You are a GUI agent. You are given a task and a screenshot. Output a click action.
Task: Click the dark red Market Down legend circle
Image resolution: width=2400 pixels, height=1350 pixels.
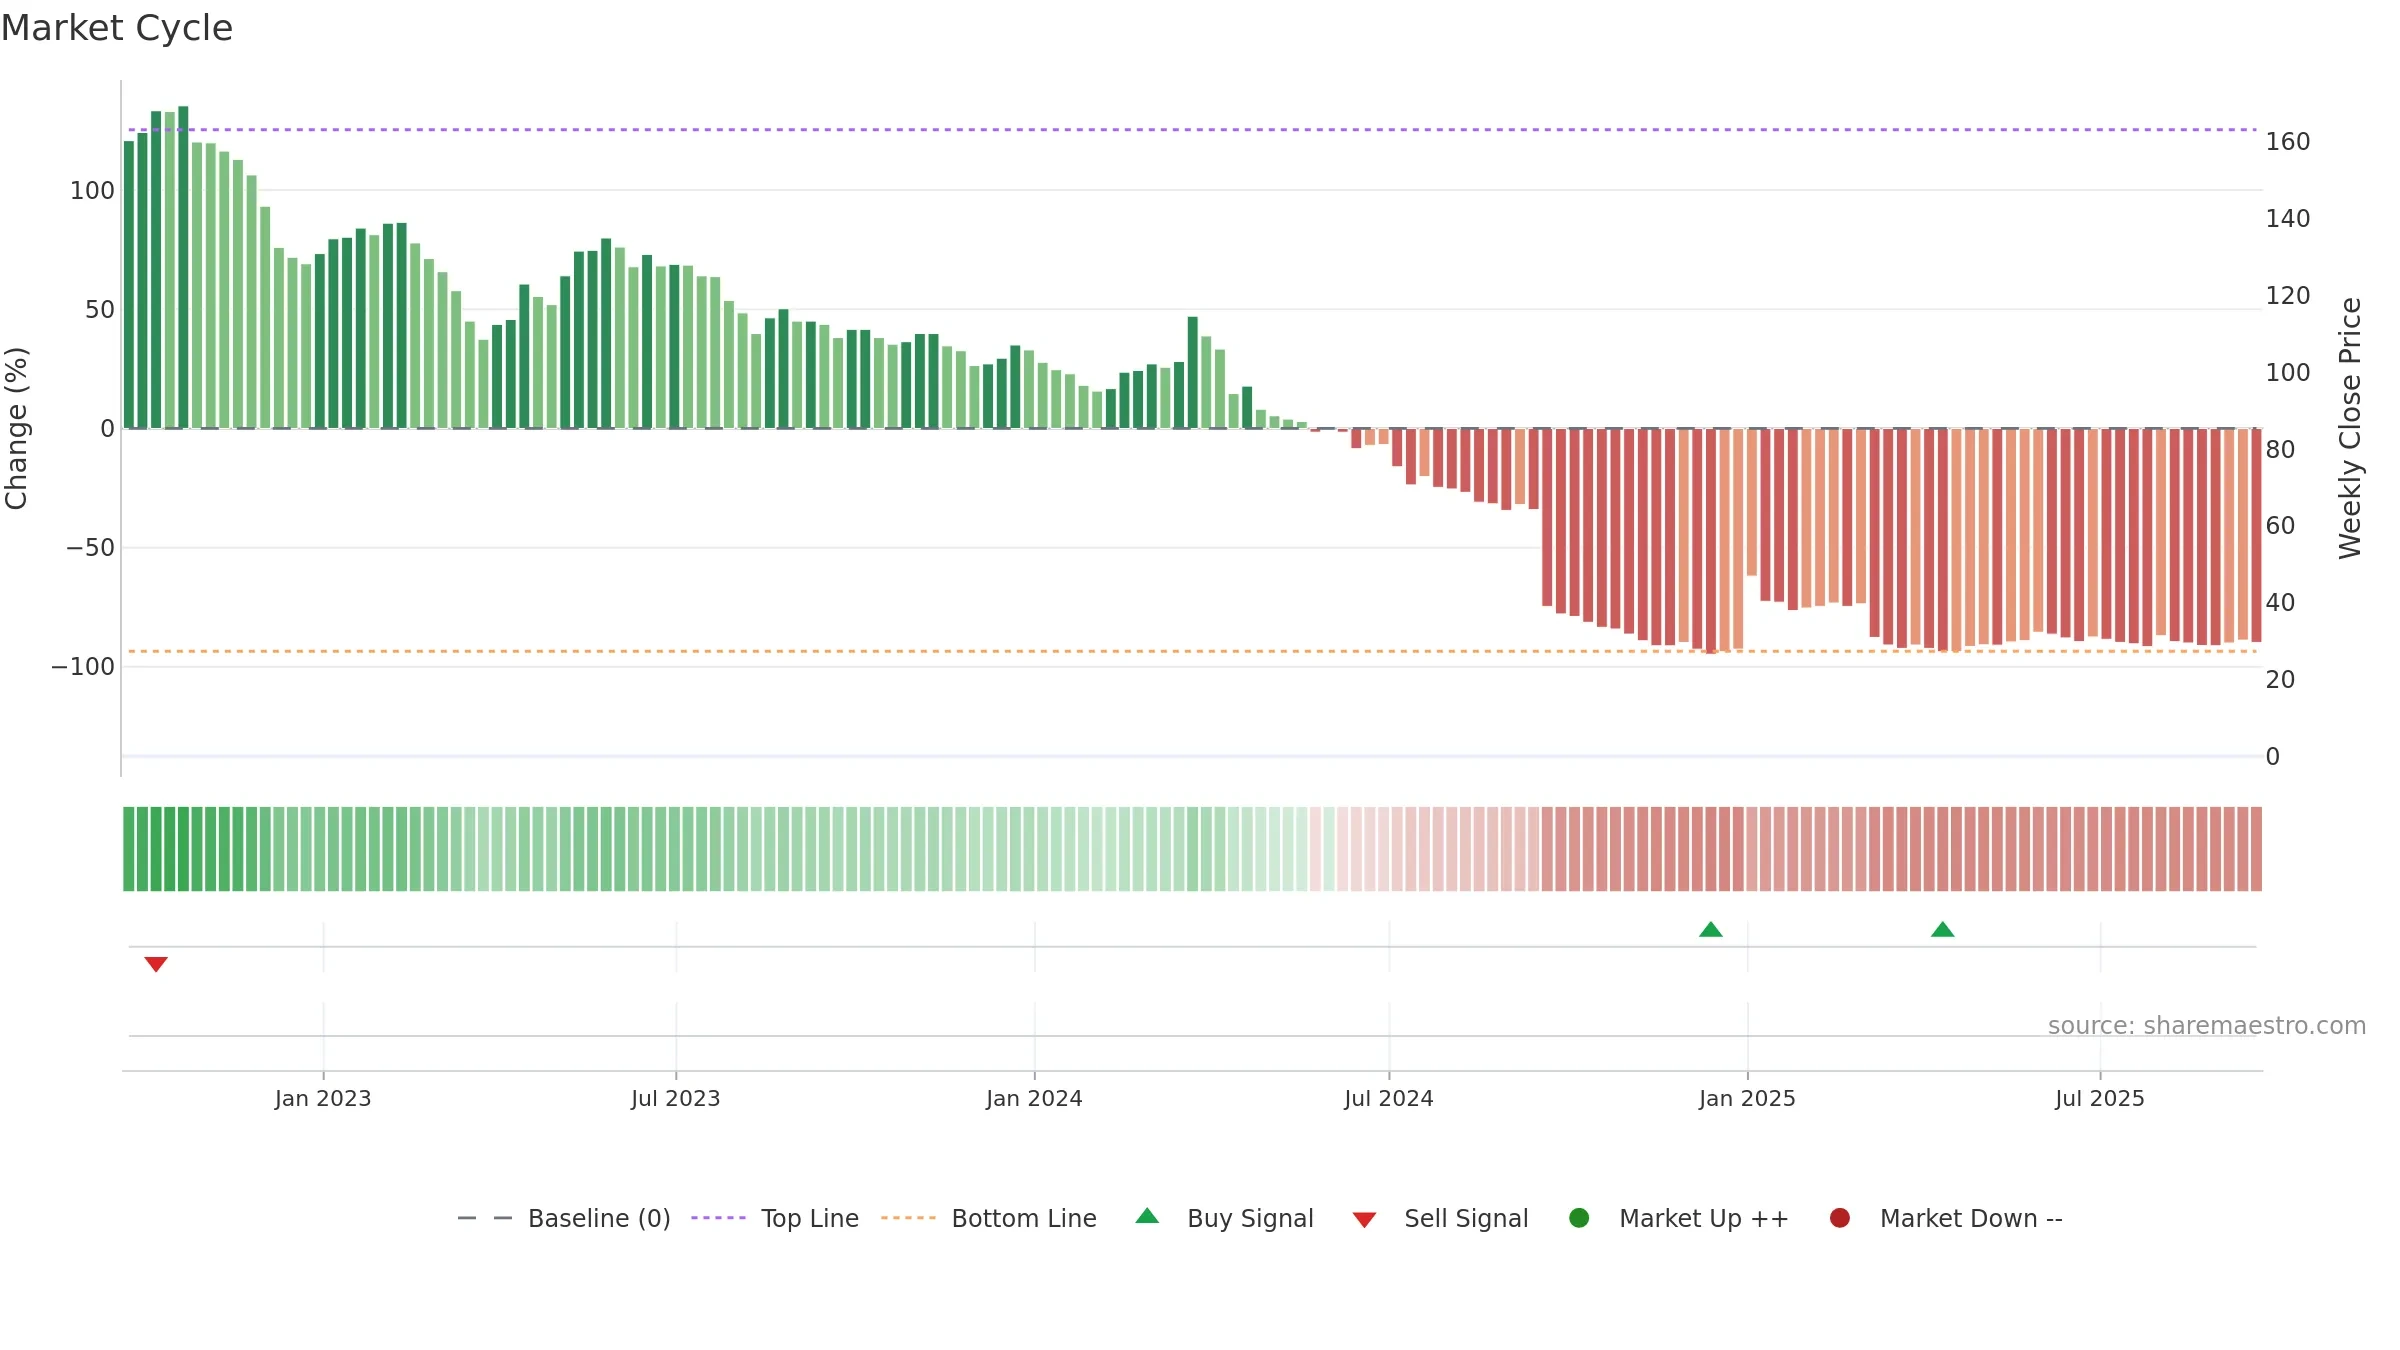[x=1840, y=1218]
